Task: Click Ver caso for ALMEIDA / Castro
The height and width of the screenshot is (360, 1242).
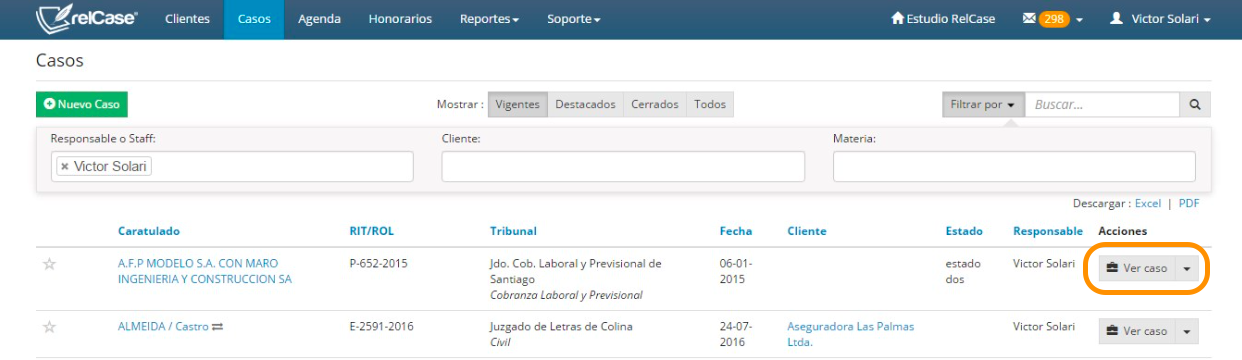Action: tap(1137, 331)
